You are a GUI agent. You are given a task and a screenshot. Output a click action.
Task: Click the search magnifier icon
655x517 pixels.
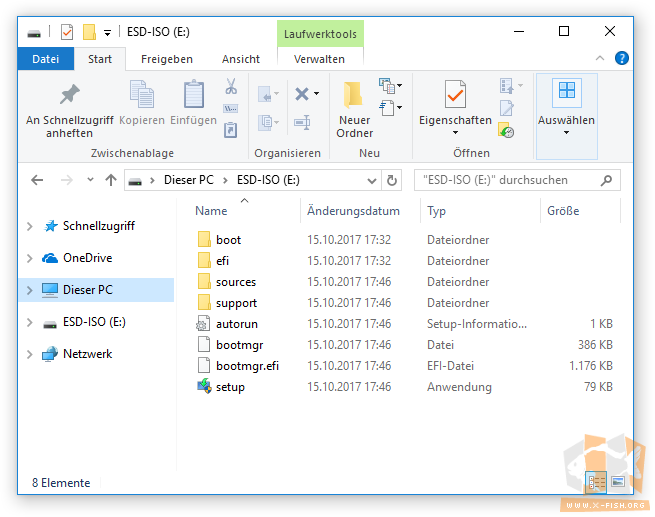(x=606, y=180)
